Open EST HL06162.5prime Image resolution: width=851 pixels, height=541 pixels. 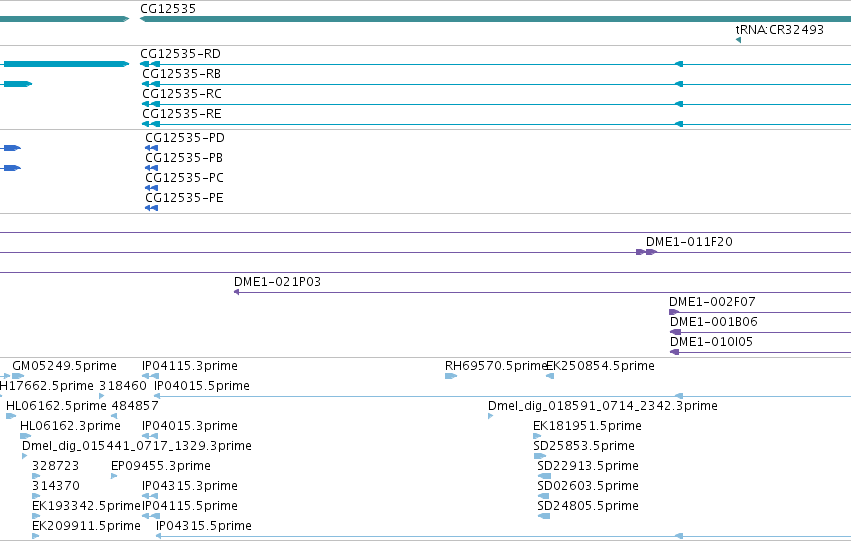coord(56,406)
